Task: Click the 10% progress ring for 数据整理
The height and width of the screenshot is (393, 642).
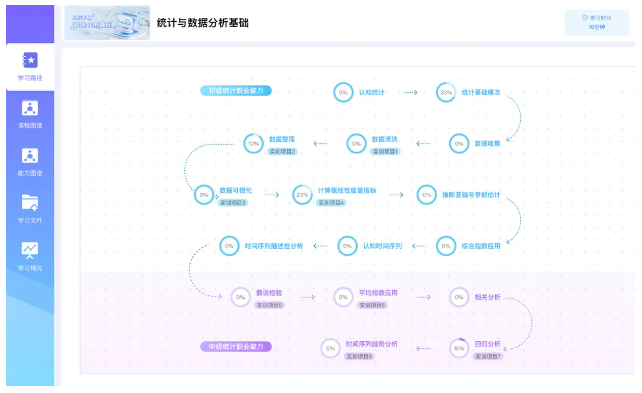Action: pos(253,144)
